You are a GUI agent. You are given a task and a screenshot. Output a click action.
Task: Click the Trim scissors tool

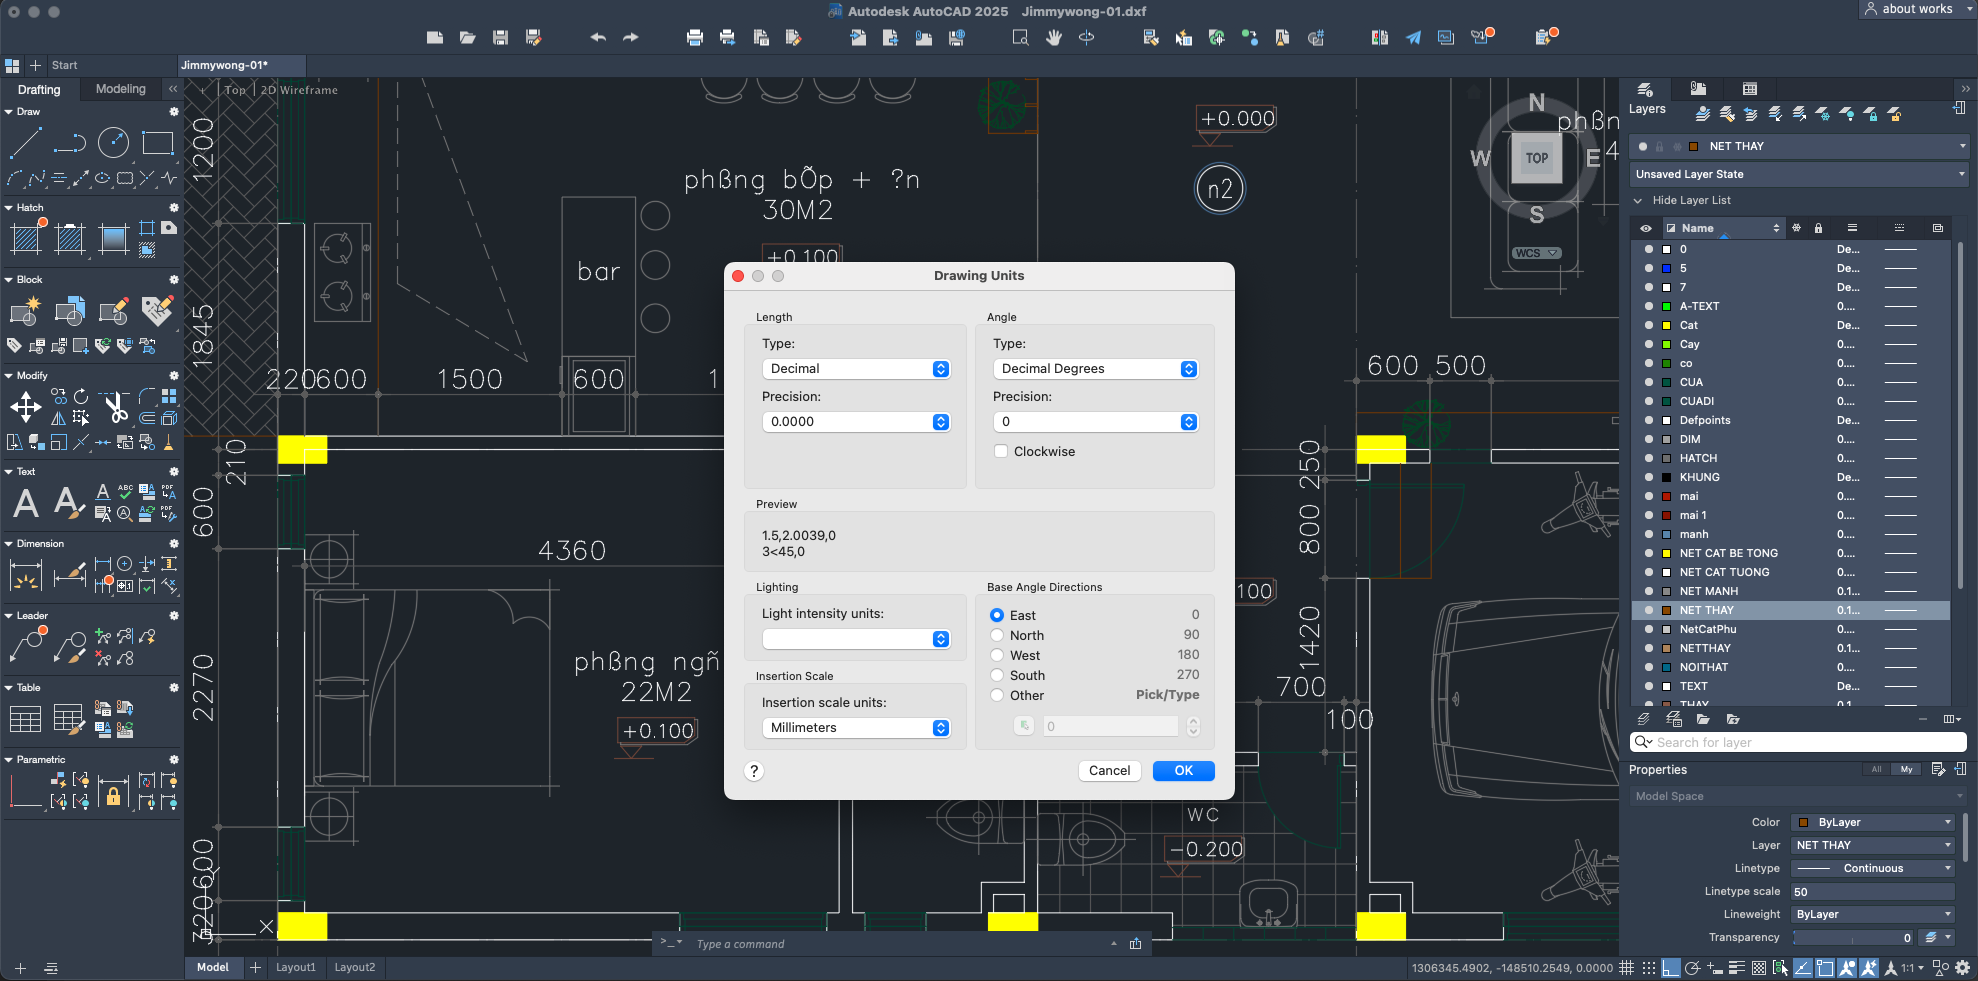pyautogui.click(x=116, y=406)
